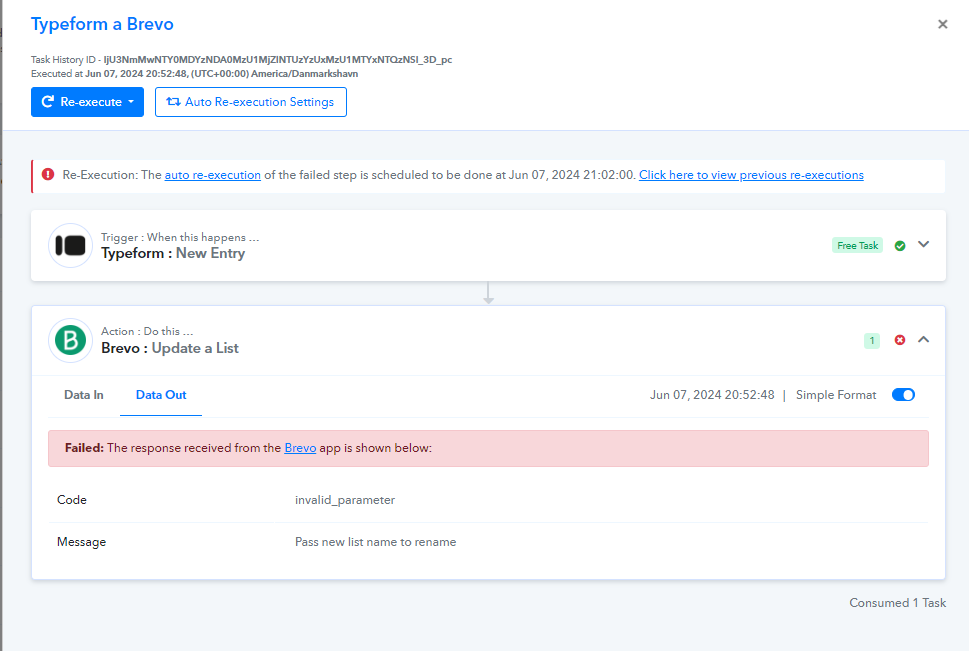Click the task count badge '1' on Brevo step

[x=871, y=341]
